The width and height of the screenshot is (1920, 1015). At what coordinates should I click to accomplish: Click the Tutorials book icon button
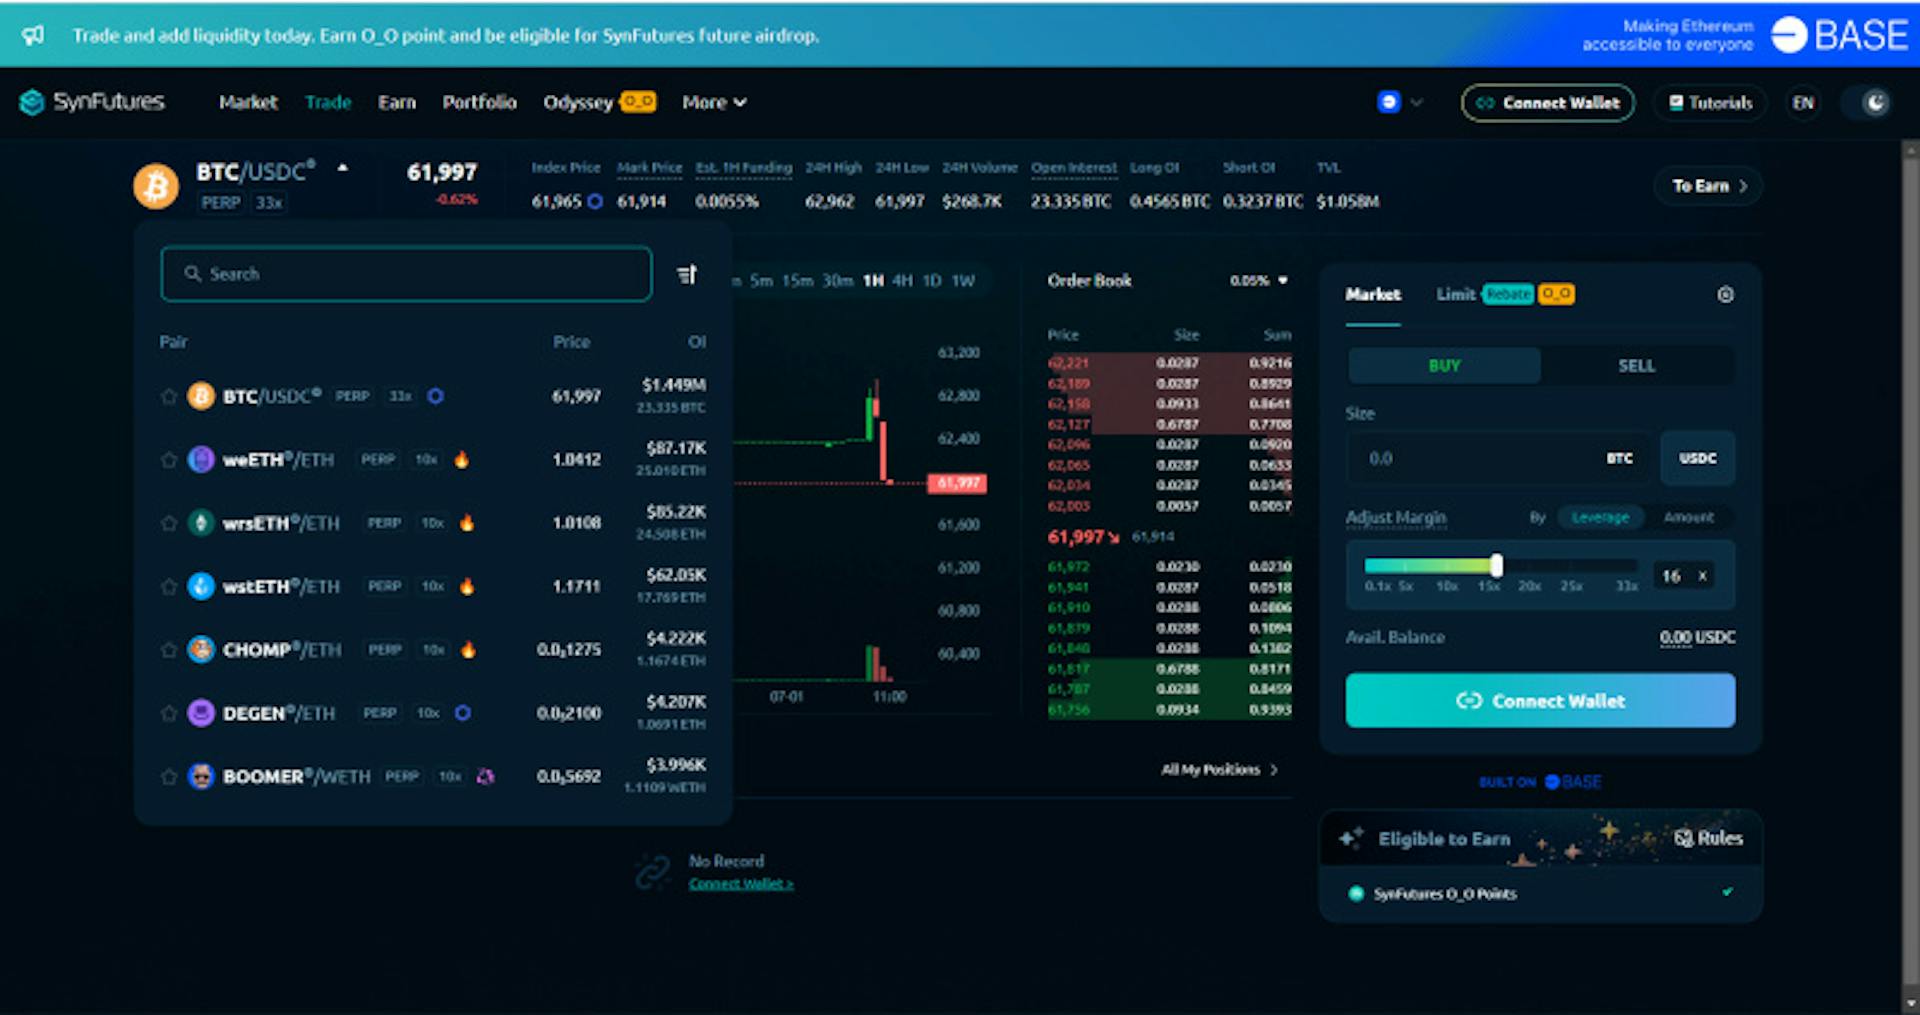pyautogui.click(x=1710, y=102)
